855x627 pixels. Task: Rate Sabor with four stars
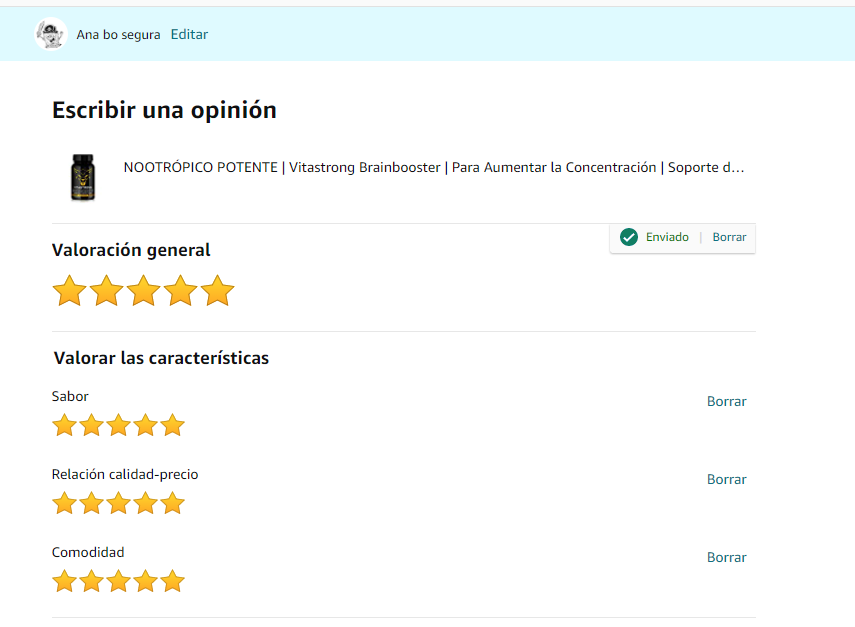point(146,426)
